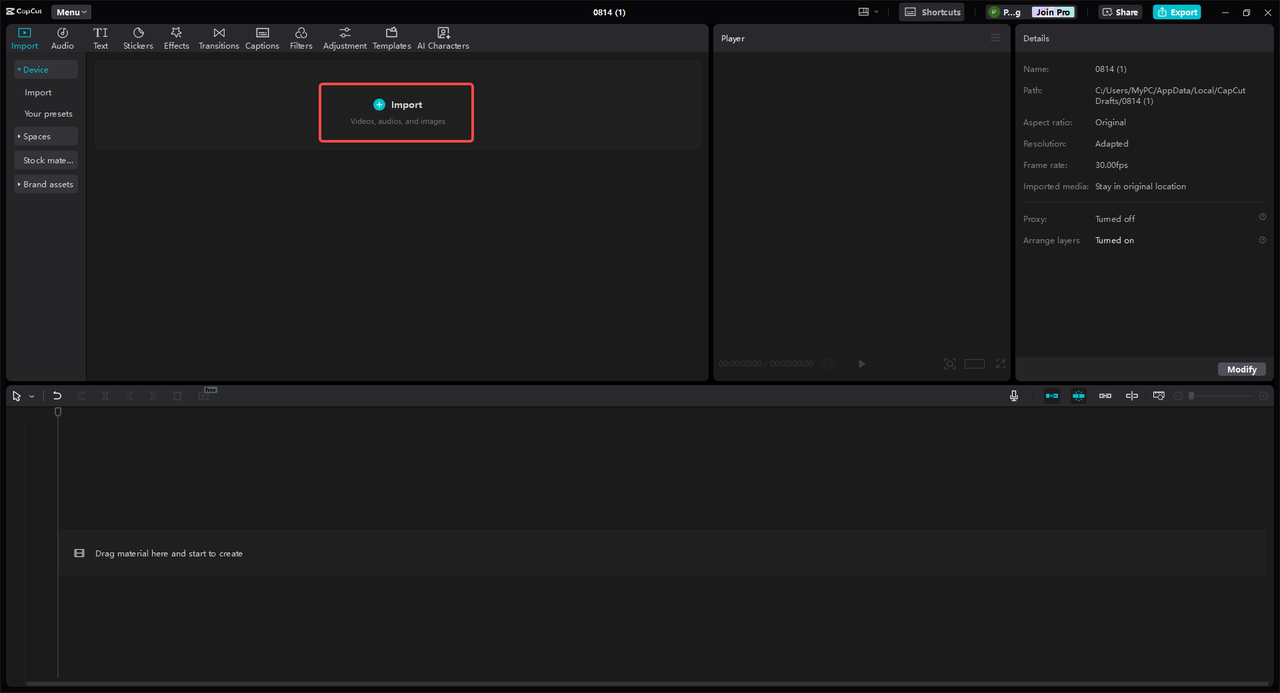Click the selection arrow tool

point(17,396)
